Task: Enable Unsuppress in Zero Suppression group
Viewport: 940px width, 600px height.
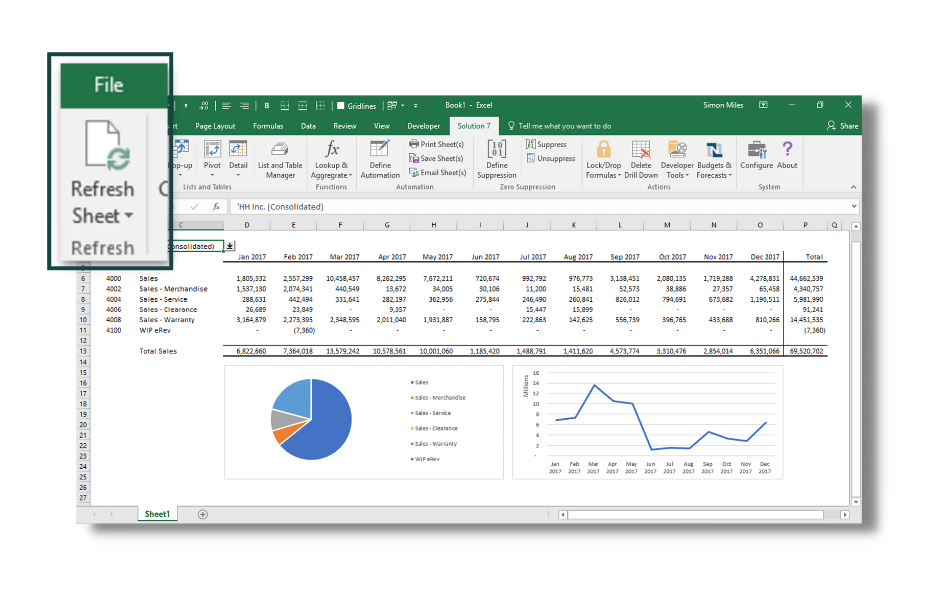Action: coord(553,158)
